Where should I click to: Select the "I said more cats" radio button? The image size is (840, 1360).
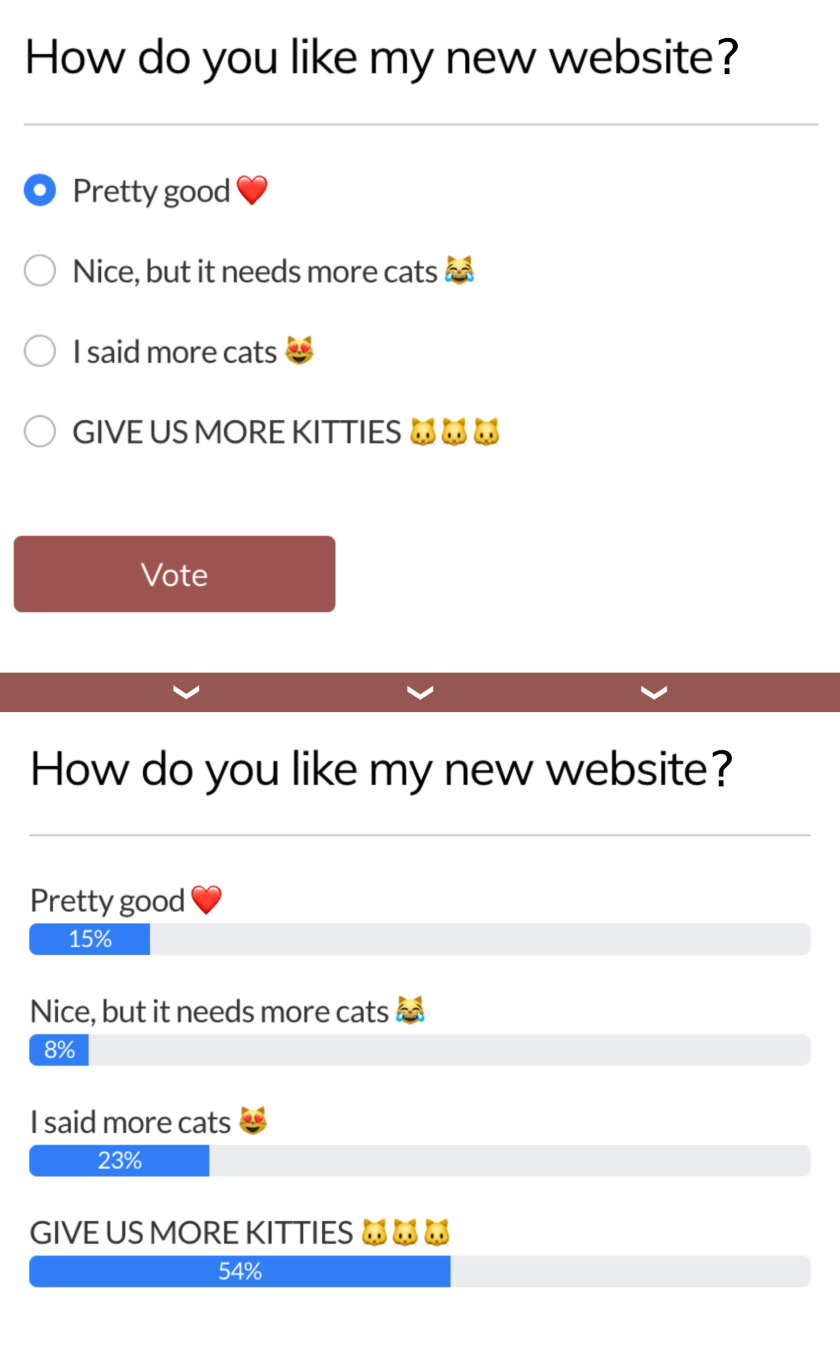40,351
